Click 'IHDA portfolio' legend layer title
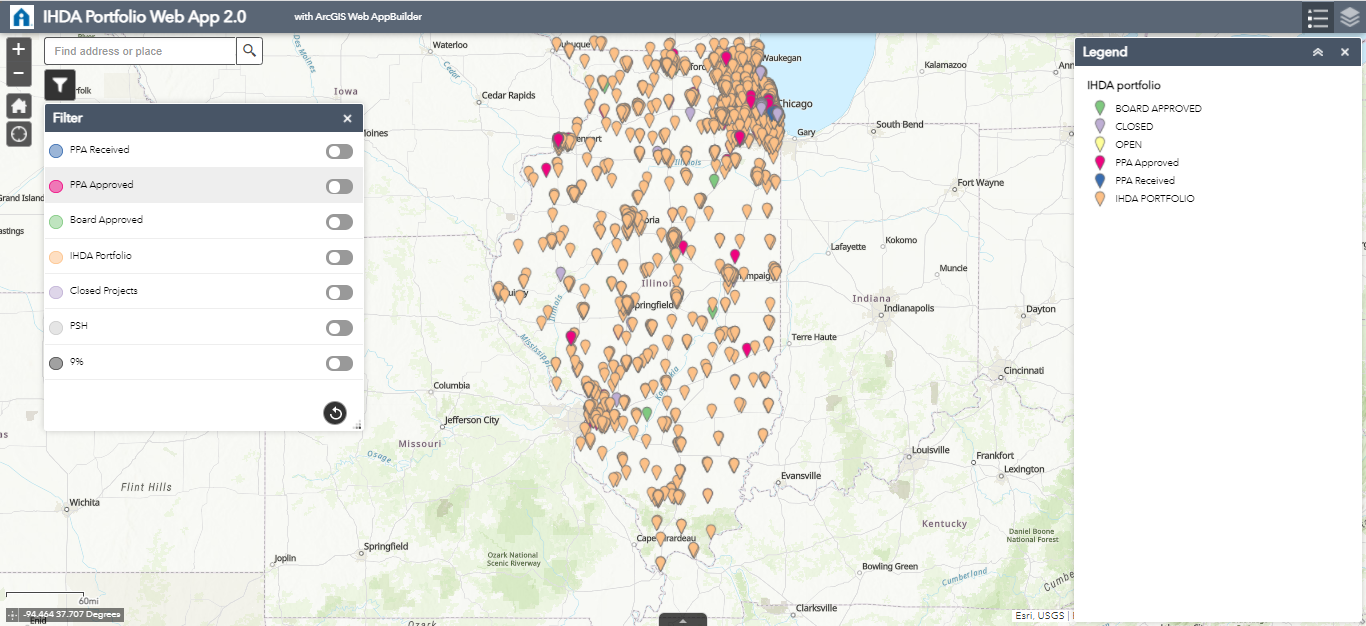This screenshot has height=626, width=1366. (1124, 86)
